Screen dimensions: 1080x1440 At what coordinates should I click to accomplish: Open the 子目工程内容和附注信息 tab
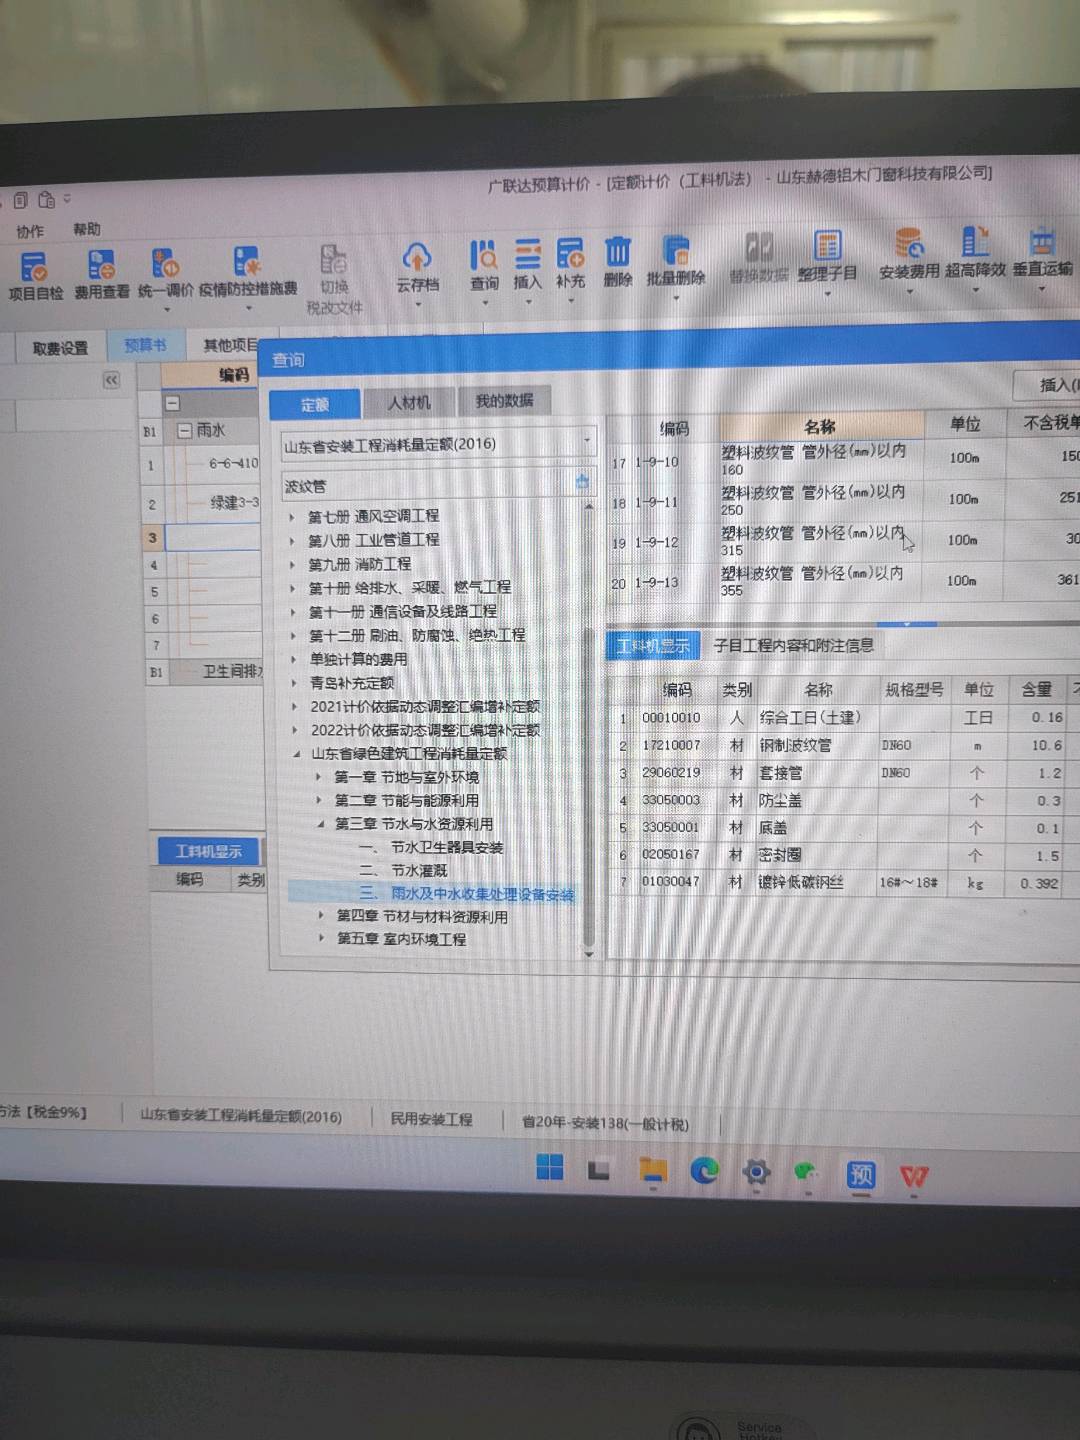794,645
